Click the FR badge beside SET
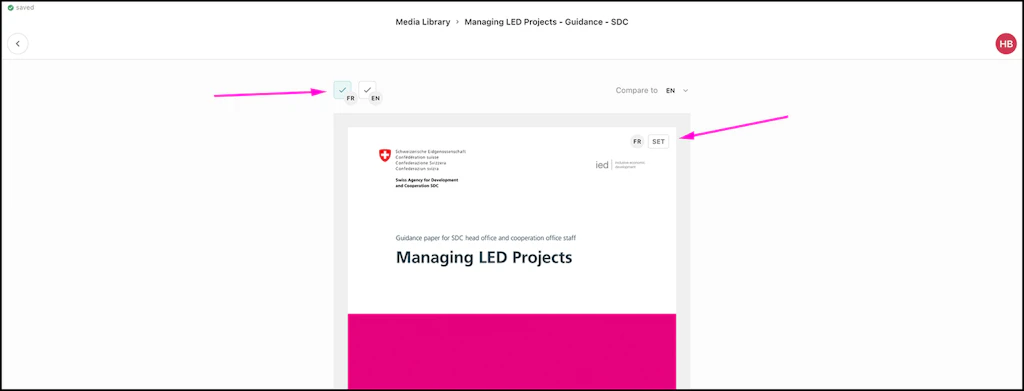The height and width of the screenshot is (391, 1024). [x=637, y=141]
